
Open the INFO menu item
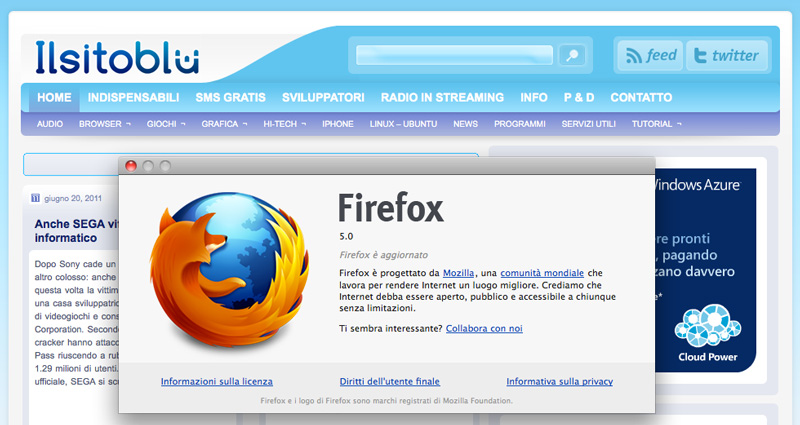(x=534, y=97)
